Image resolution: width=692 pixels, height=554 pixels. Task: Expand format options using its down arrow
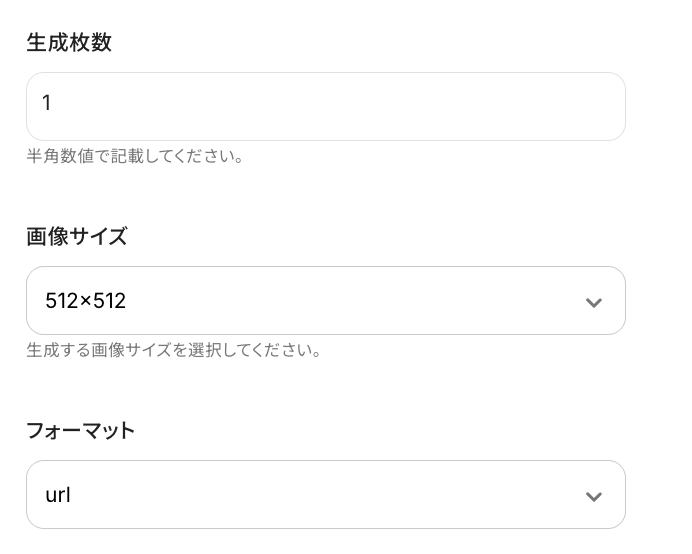point(594,496)
